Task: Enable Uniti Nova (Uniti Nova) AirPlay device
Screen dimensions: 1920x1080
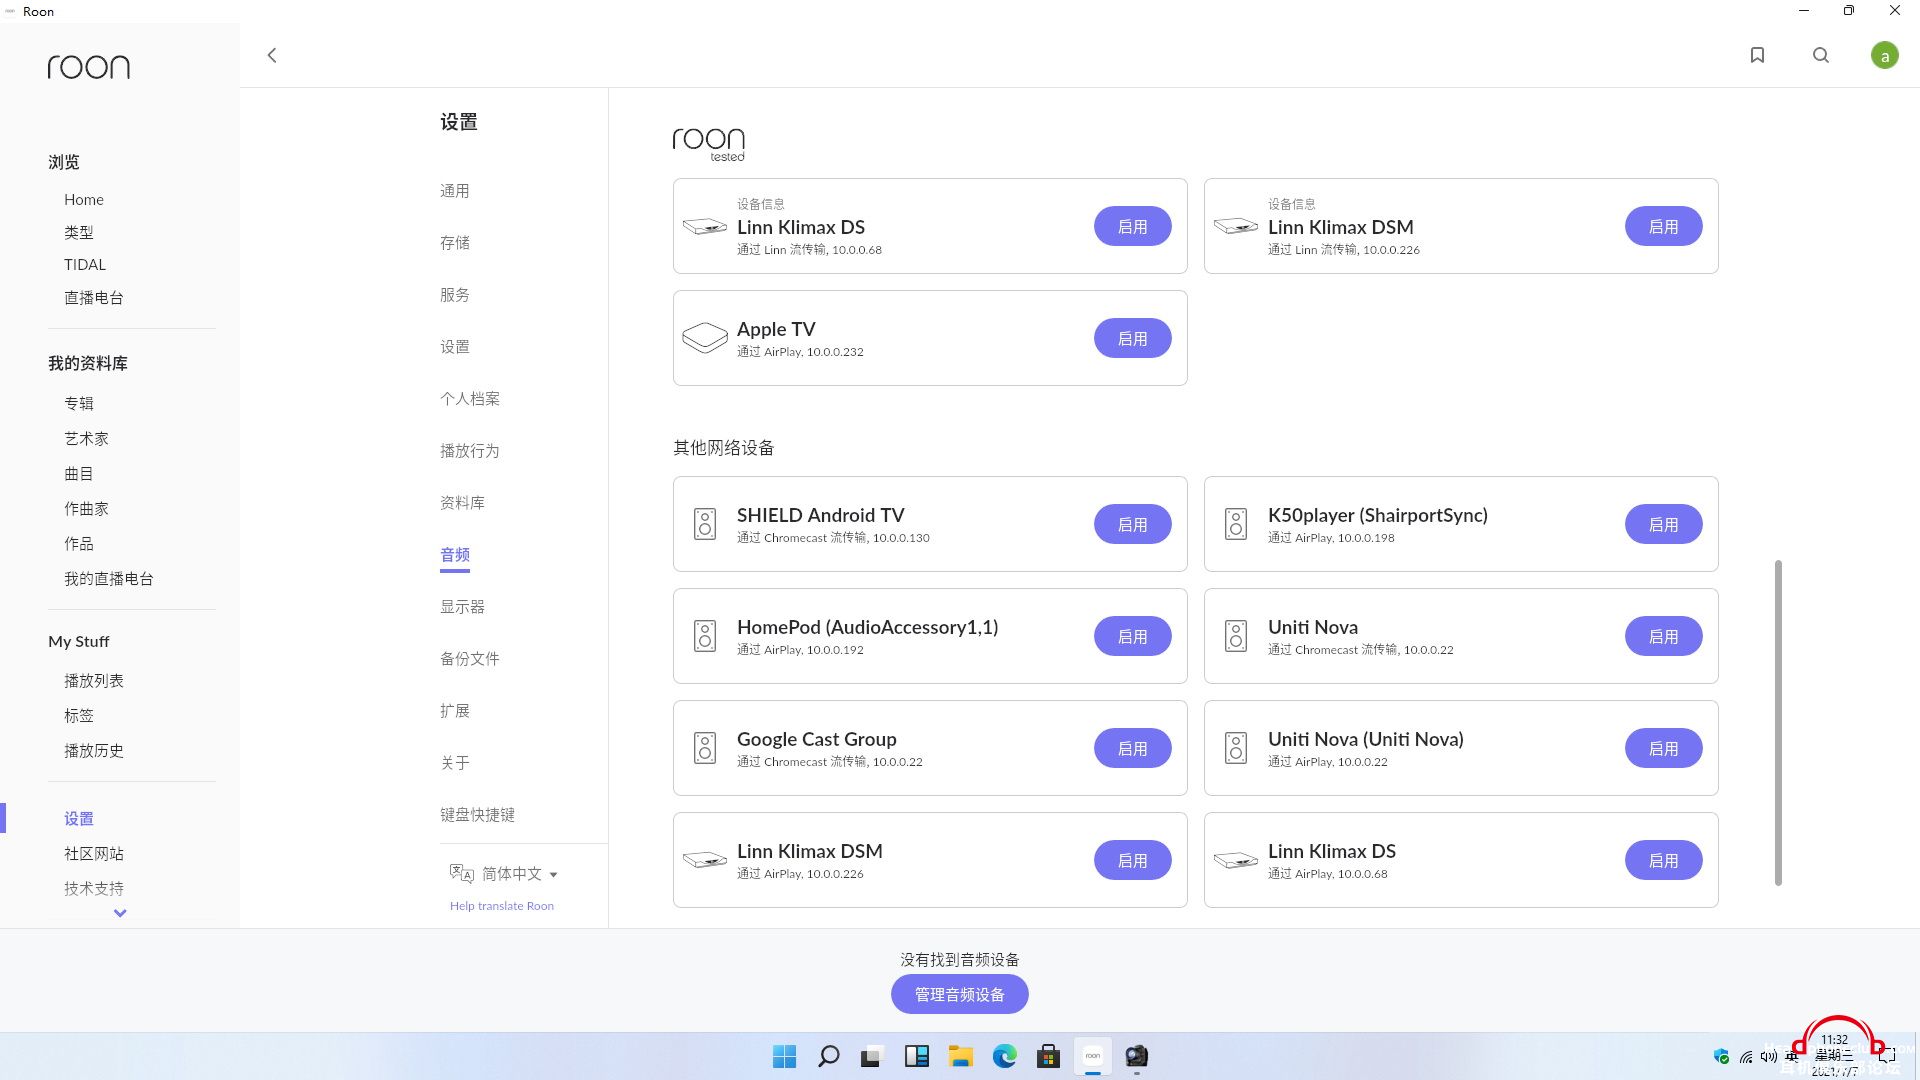Action: pos(1663,748)
